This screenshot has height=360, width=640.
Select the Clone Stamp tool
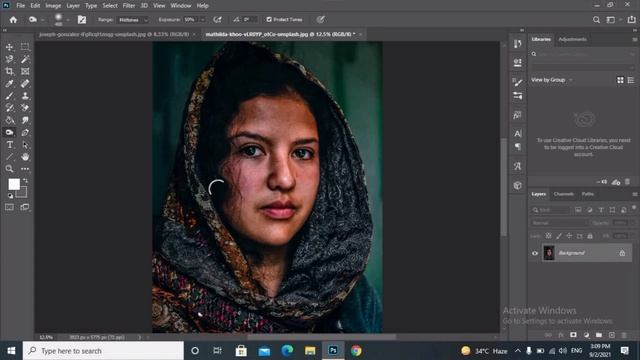pos(25,96)
